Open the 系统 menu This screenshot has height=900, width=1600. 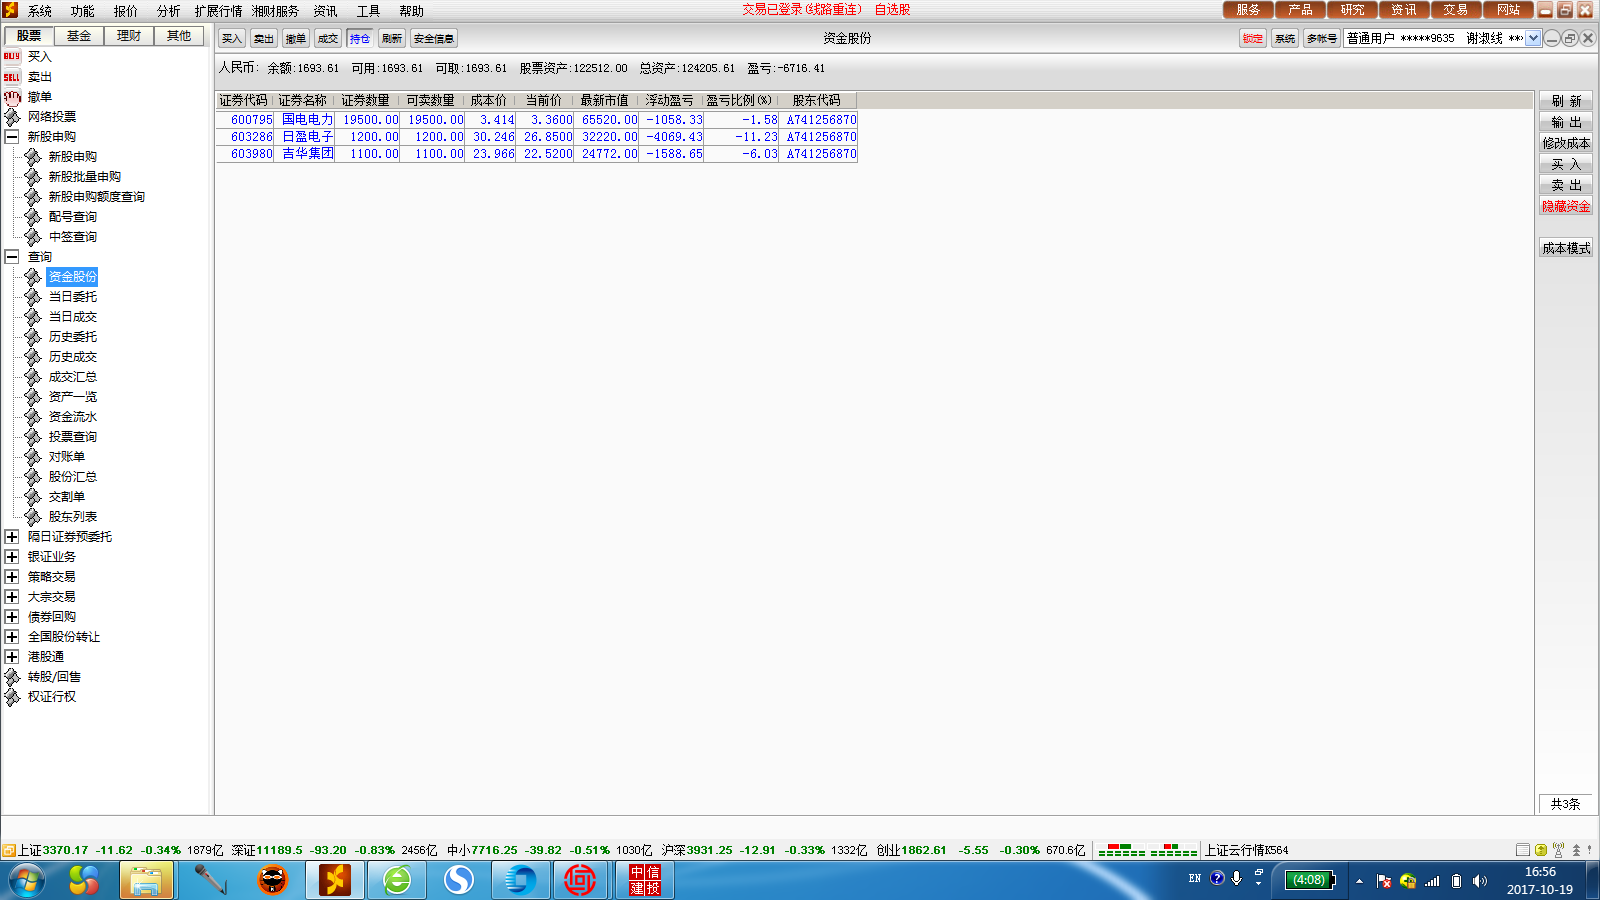pyautogui.click(x=40, y=11)
